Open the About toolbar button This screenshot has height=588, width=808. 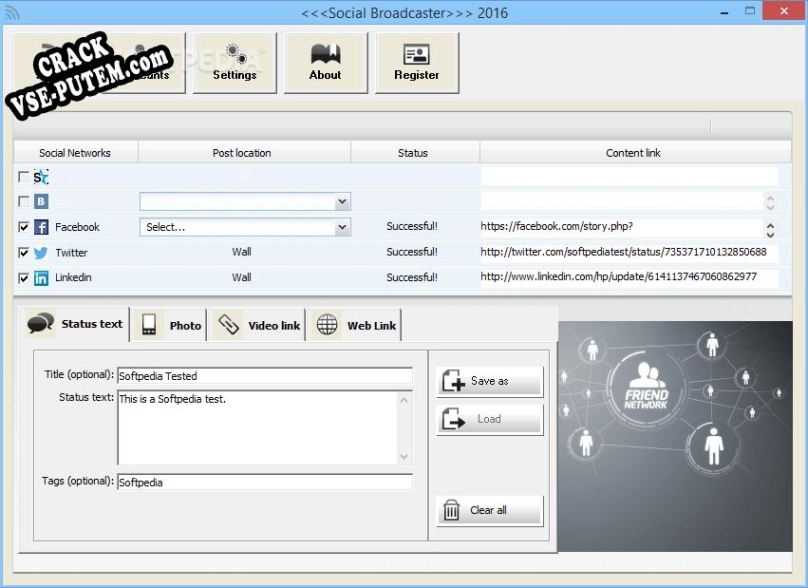click(x=326, y=63)
